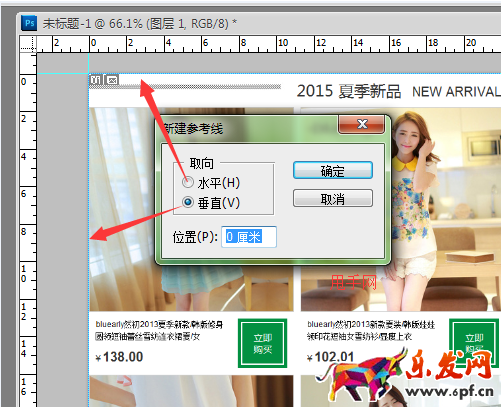Click the slice number badge icon
The height and width of the screenshot is (412, 504).
(96, 80)
